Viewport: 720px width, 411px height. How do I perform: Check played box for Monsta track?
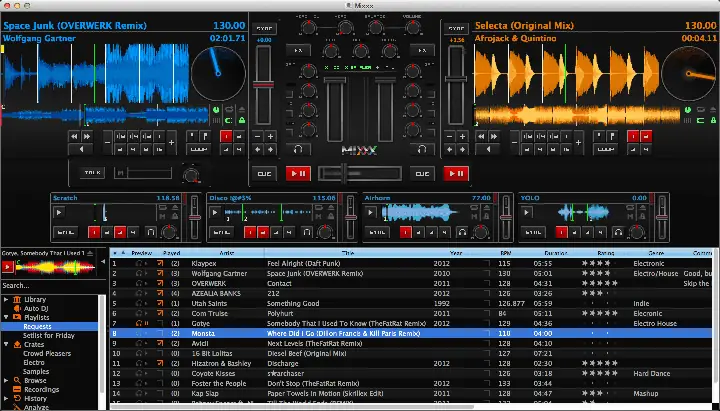pyautogui.click(x=160, y=333)
